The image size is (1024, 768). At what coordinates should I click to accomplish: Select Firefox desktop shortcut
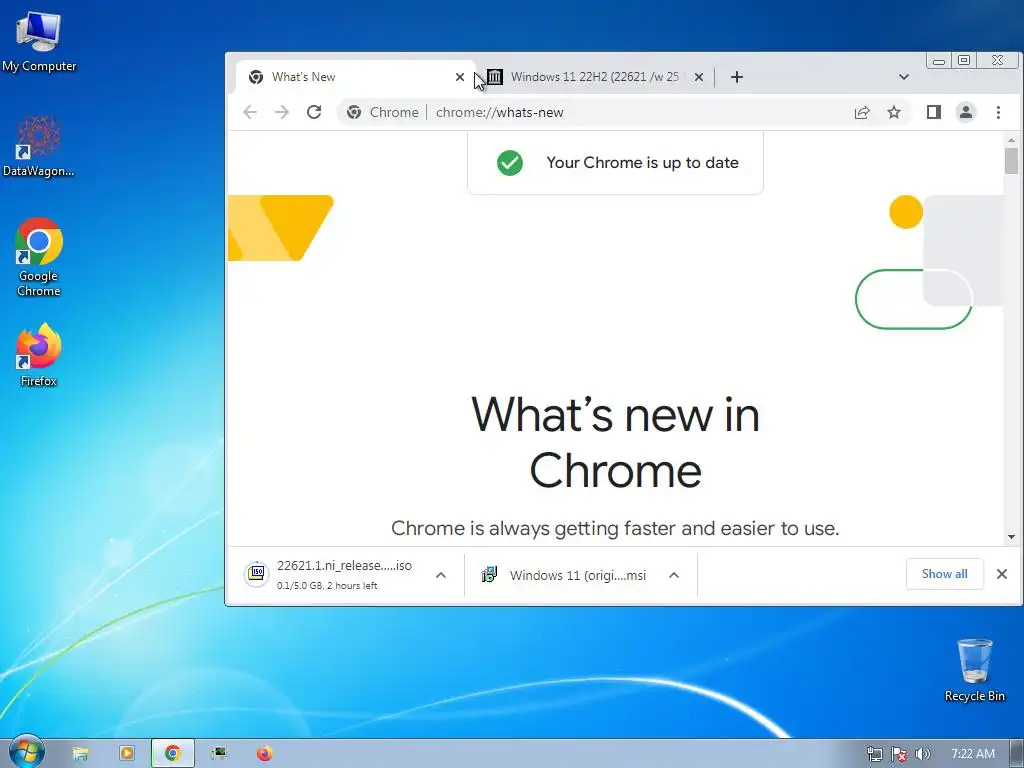point(39,355)
